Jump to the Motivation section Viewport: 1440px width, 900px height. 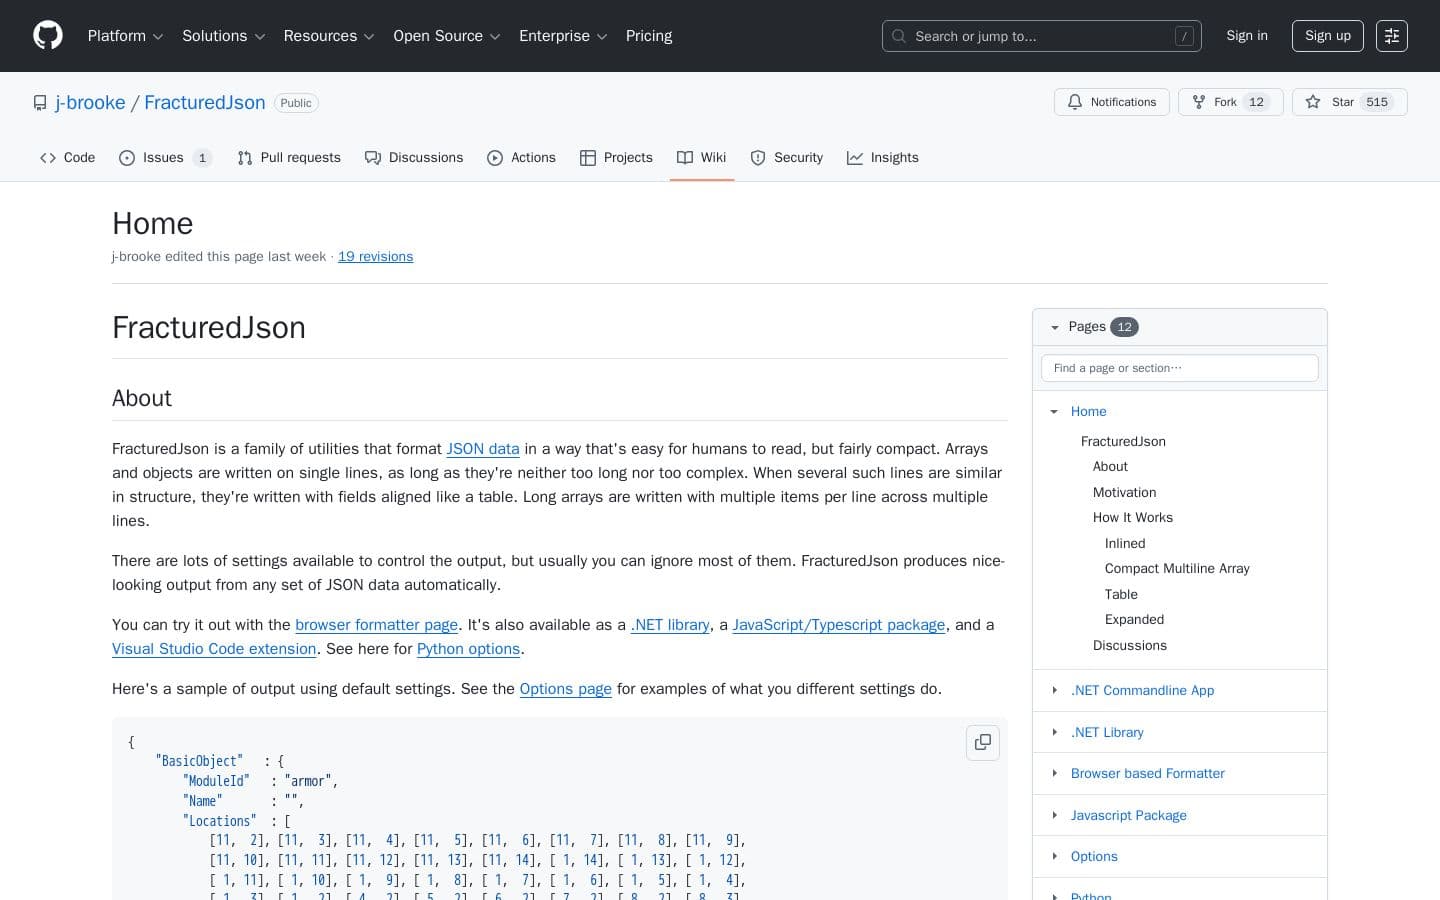point(1125,493)
